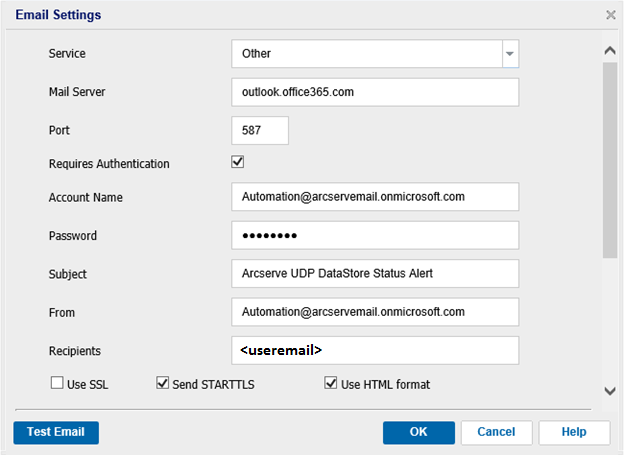624x455 pixels.
Task: Click the scrollbar down arrow
Action: click(x=610, y=391)
